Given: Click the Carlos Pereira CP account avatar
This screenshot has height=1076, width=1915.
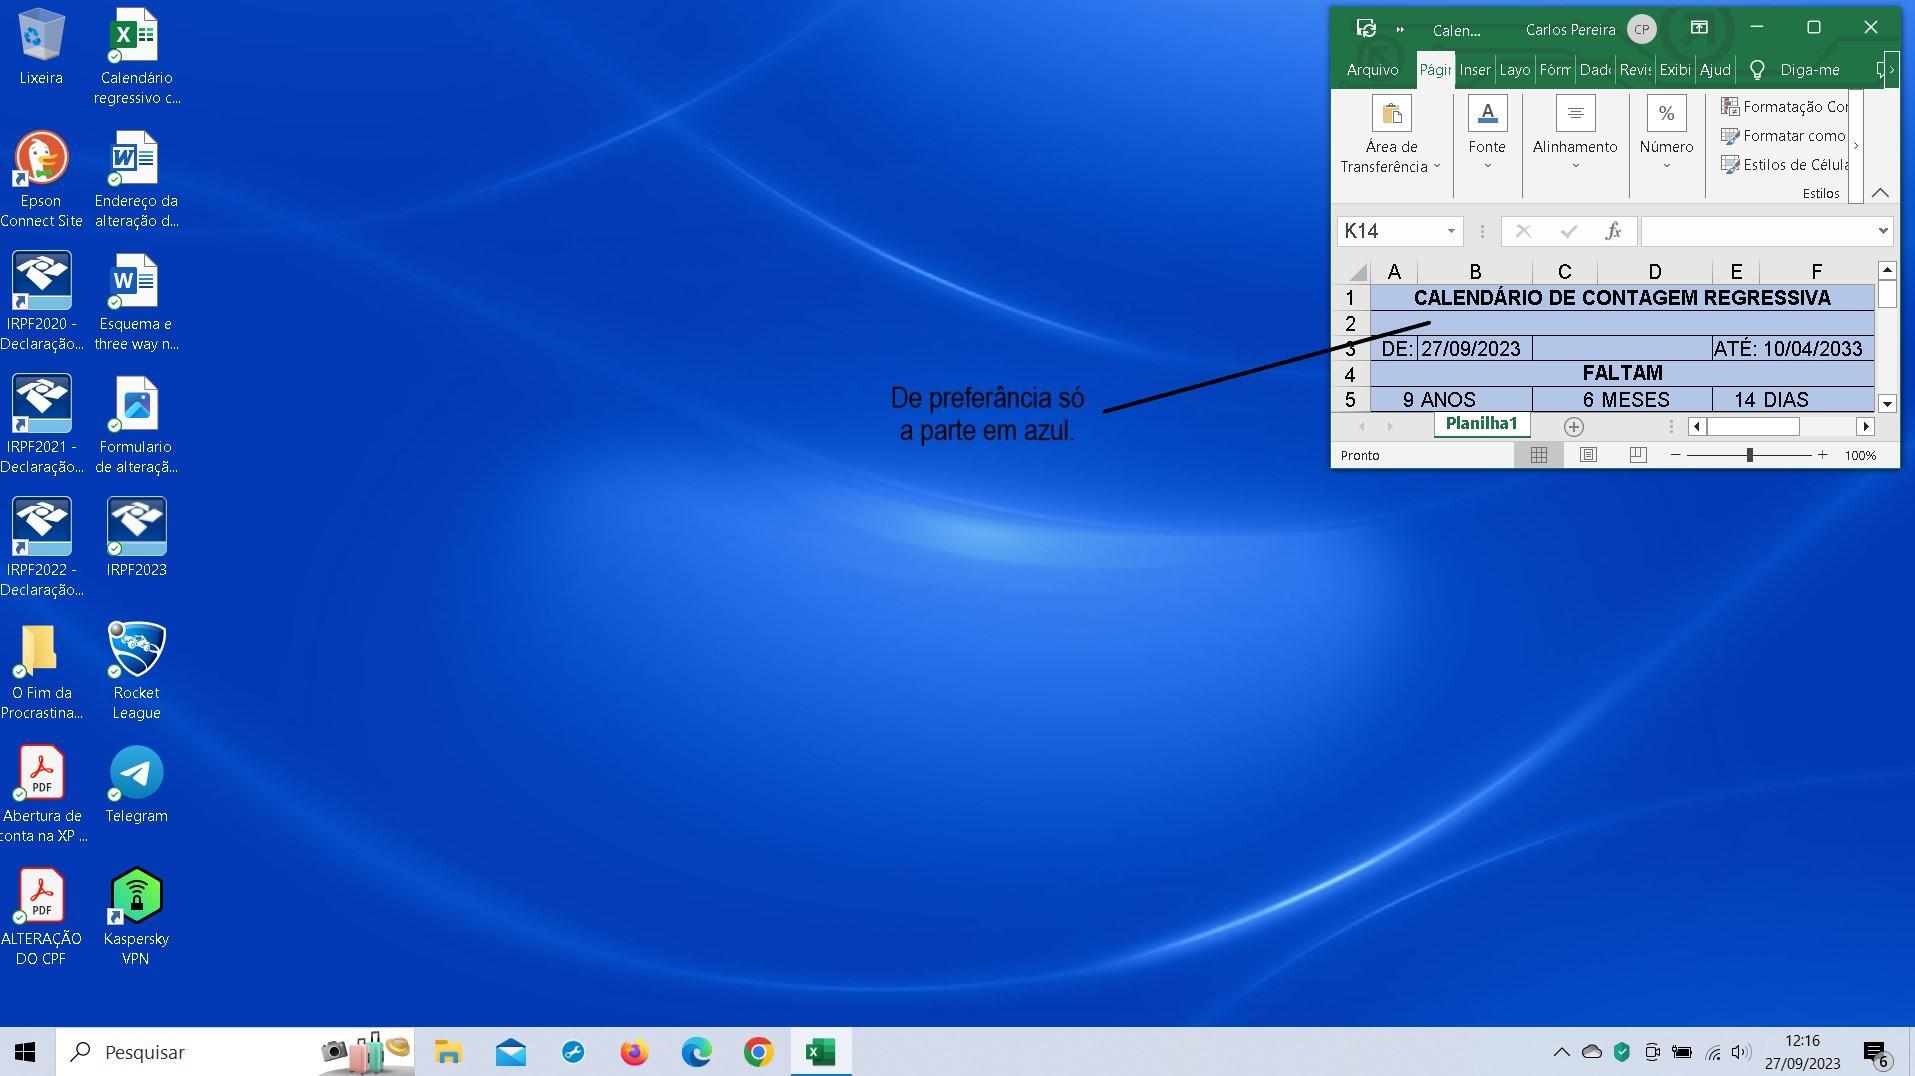Looking at the screenshot, I should [1641, 29].
